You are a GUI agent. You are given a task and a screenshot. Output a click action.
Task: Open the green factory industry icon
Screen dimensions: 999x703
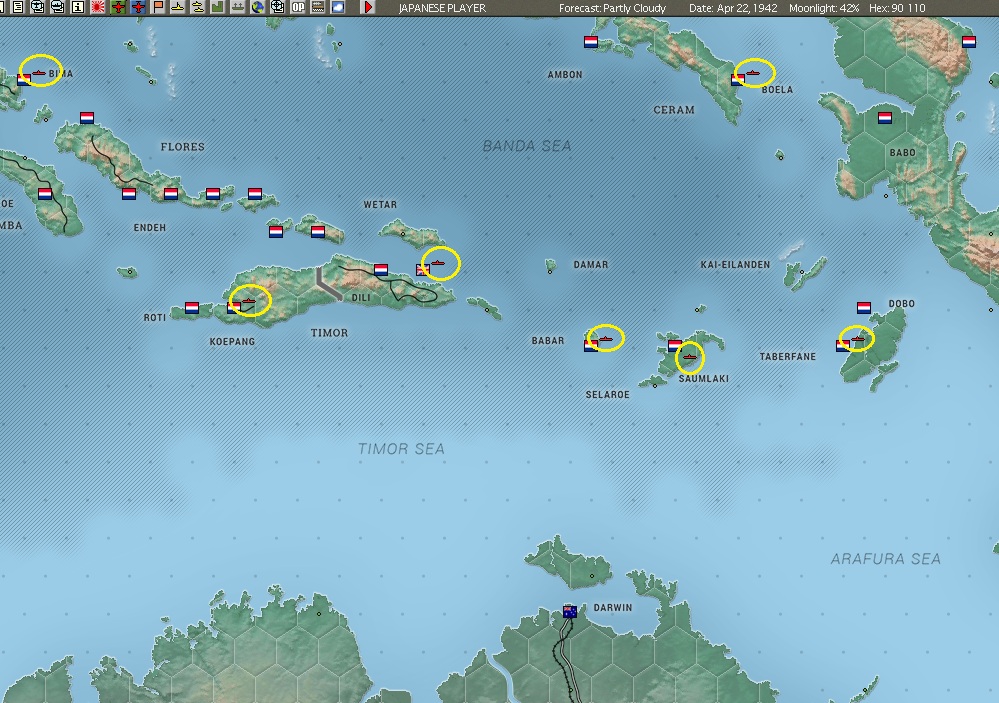(x=218, y=7)
